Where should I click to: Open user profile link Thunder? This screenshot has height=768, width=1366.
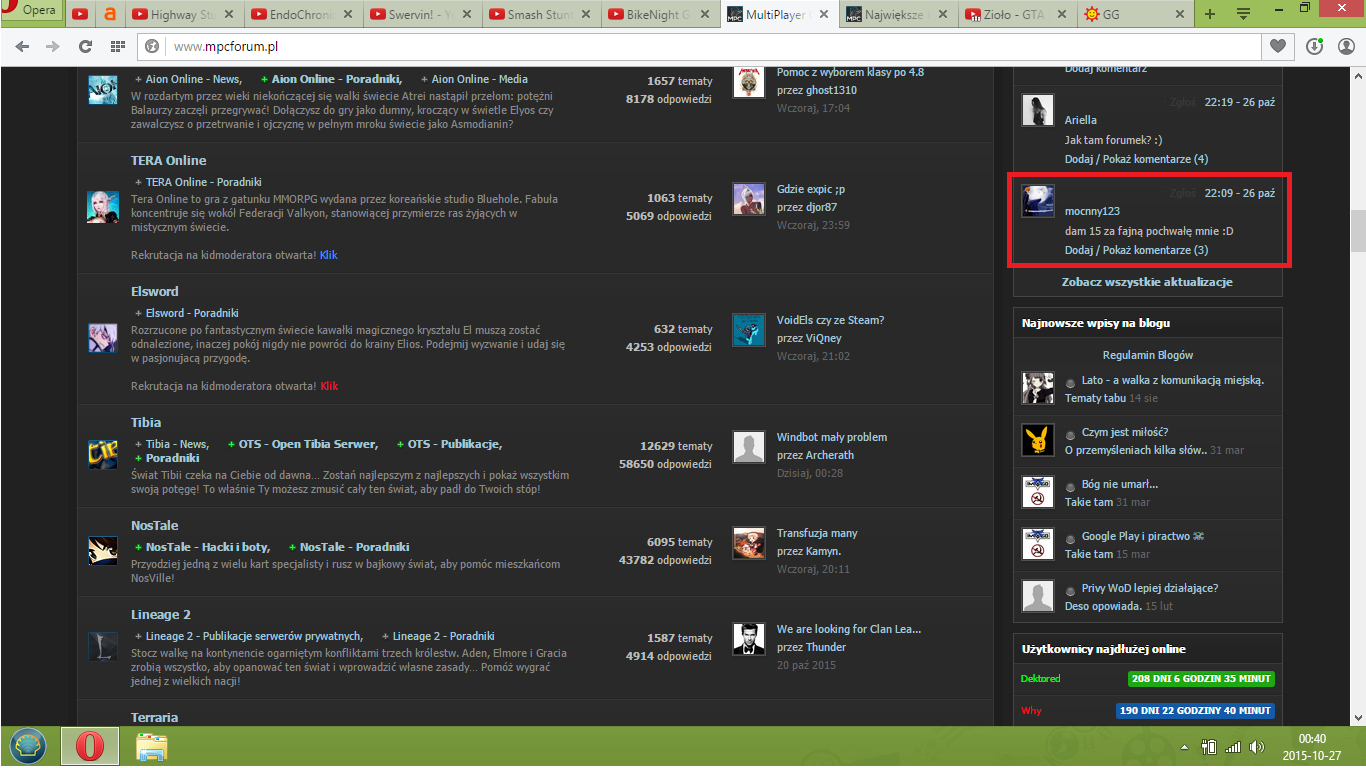[826, 647]
